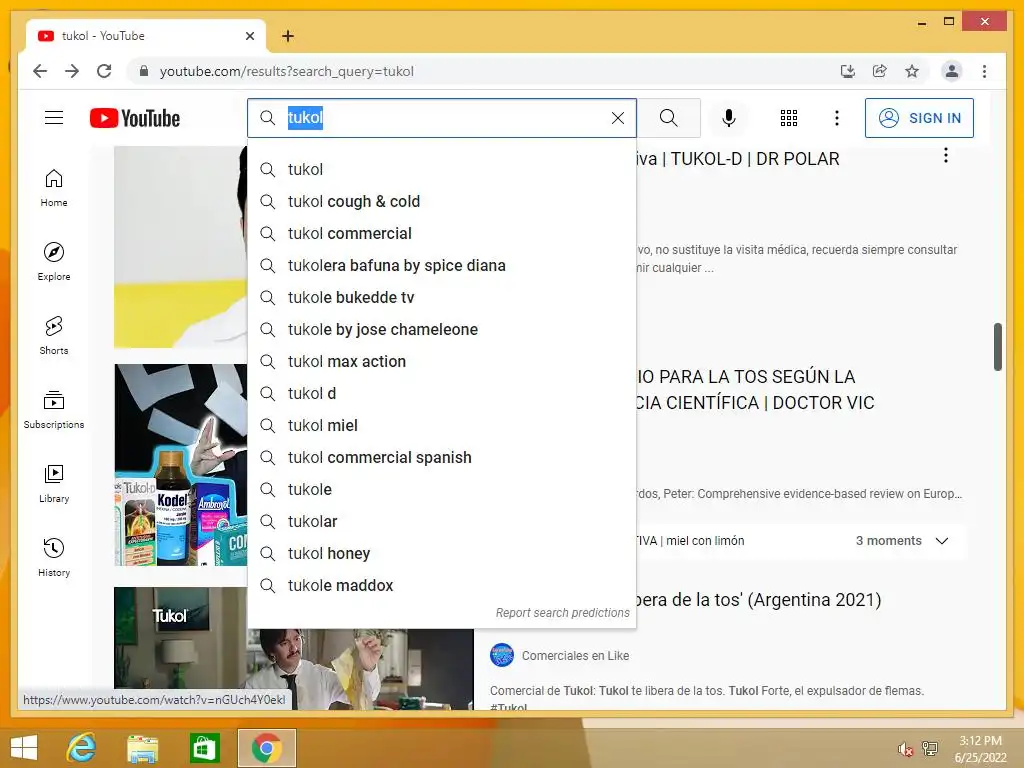
Task: Open Shorts in the sidebar
Action: 54,336
